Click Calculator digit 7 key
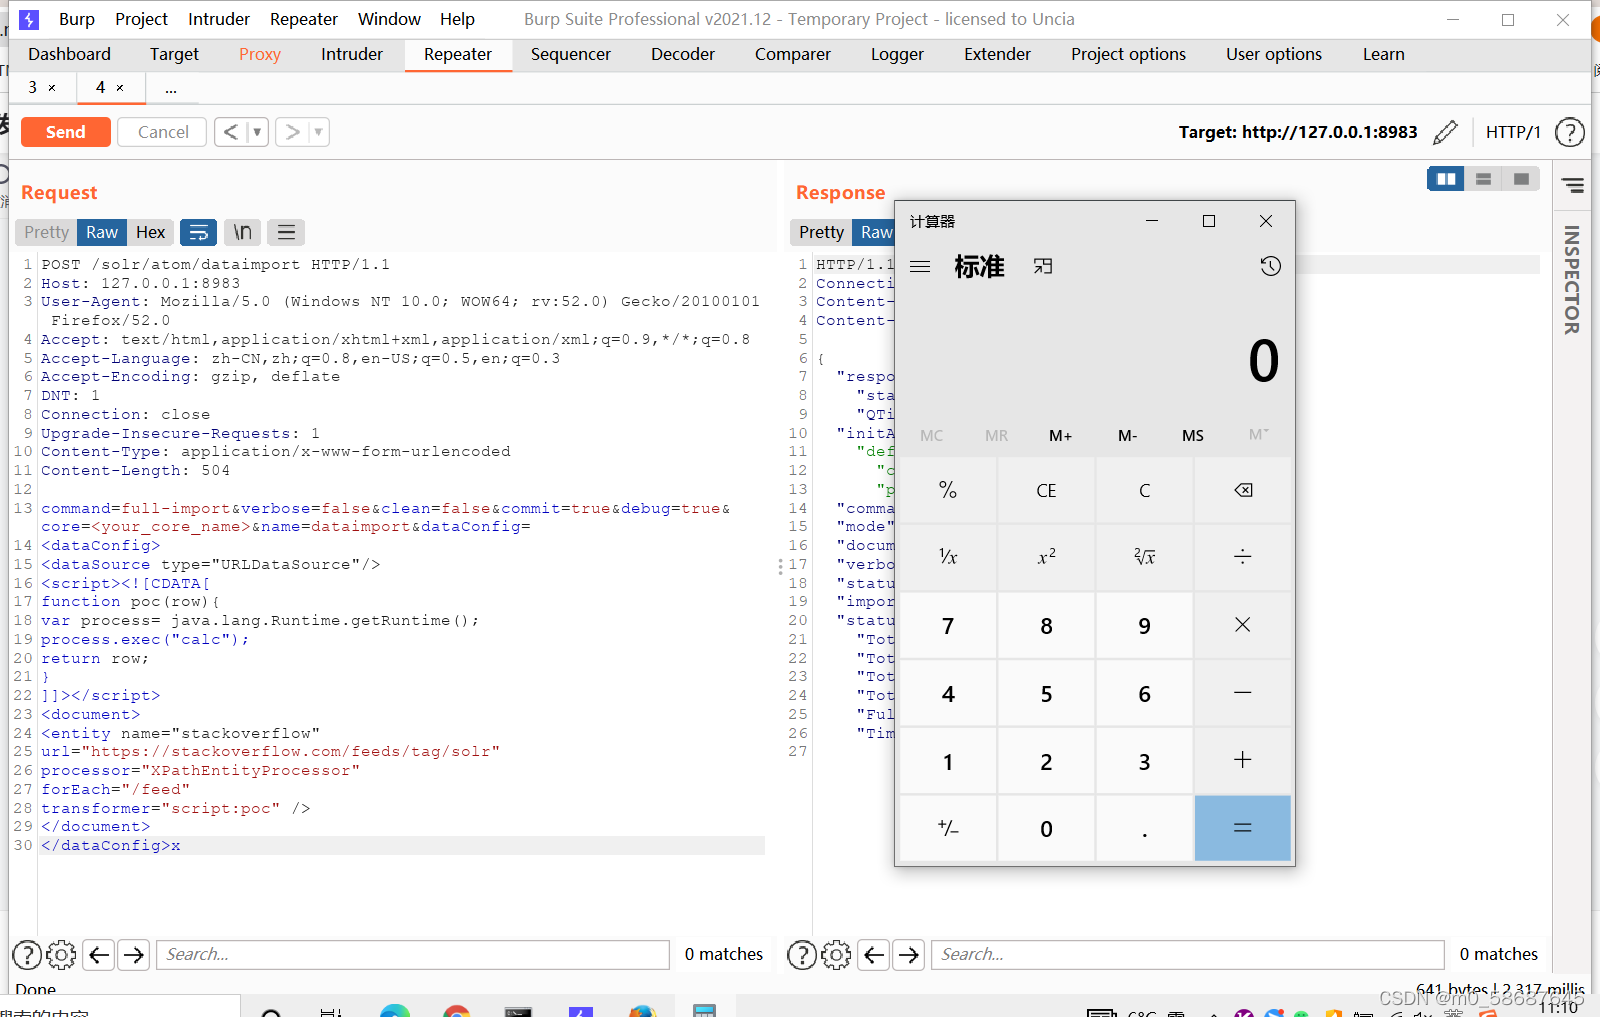The width and height of the screenshot is (1600, 1017). point(948,625)
